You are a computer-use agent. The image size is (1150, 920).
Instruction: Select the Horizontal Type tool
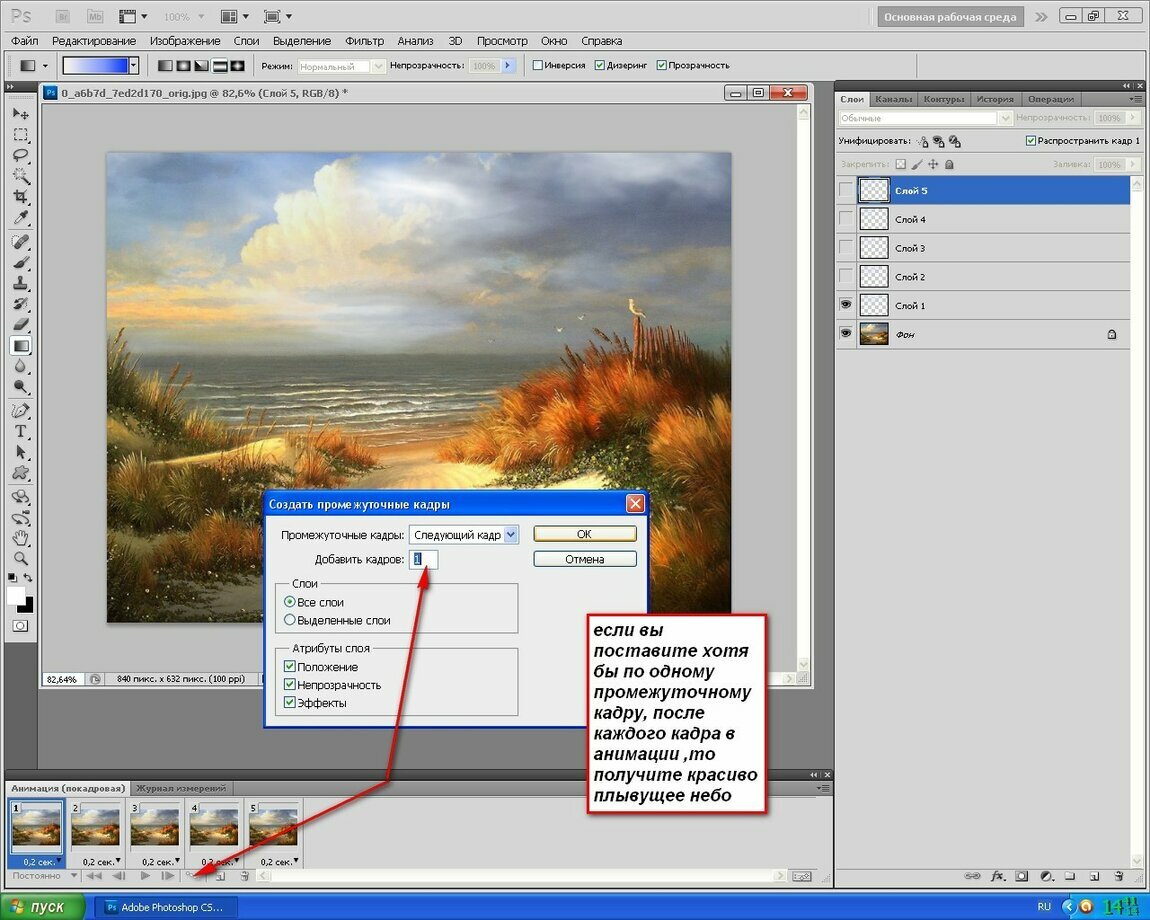tap(21, 431)
